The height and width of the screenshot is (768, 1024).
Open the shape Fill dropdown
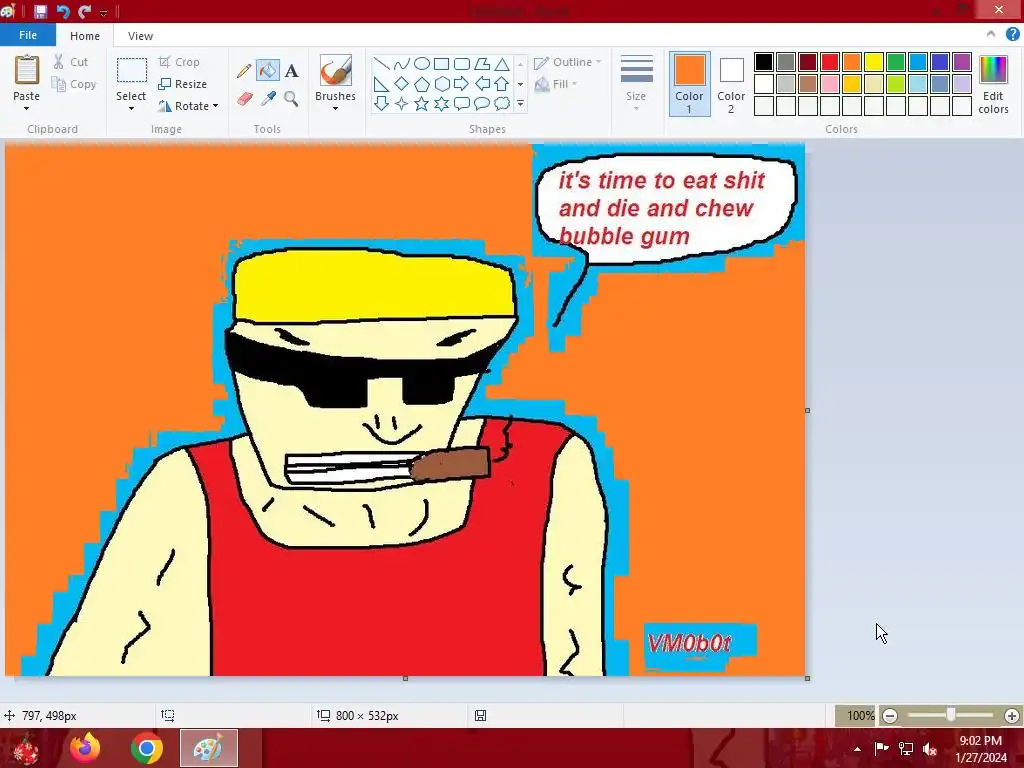tap(556, 84)
